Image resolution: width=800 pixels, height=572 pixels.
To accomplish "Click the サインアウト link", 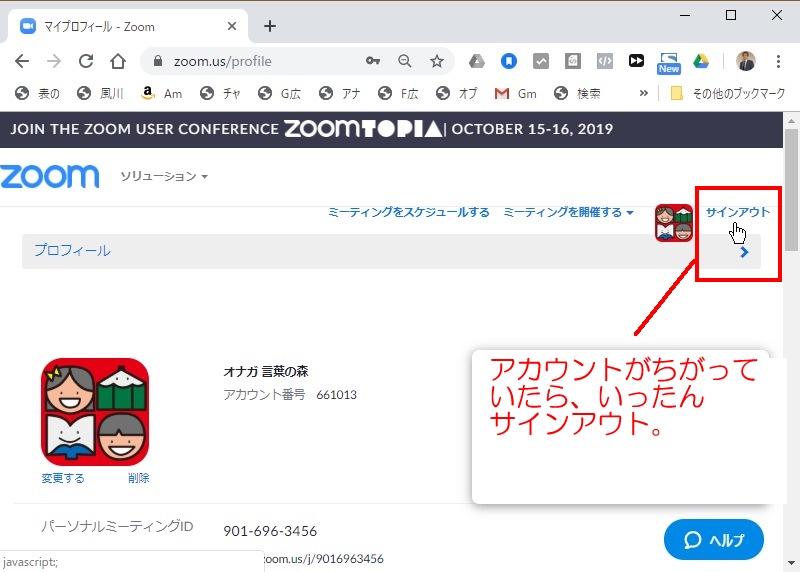I will click(x=738, y=212).
